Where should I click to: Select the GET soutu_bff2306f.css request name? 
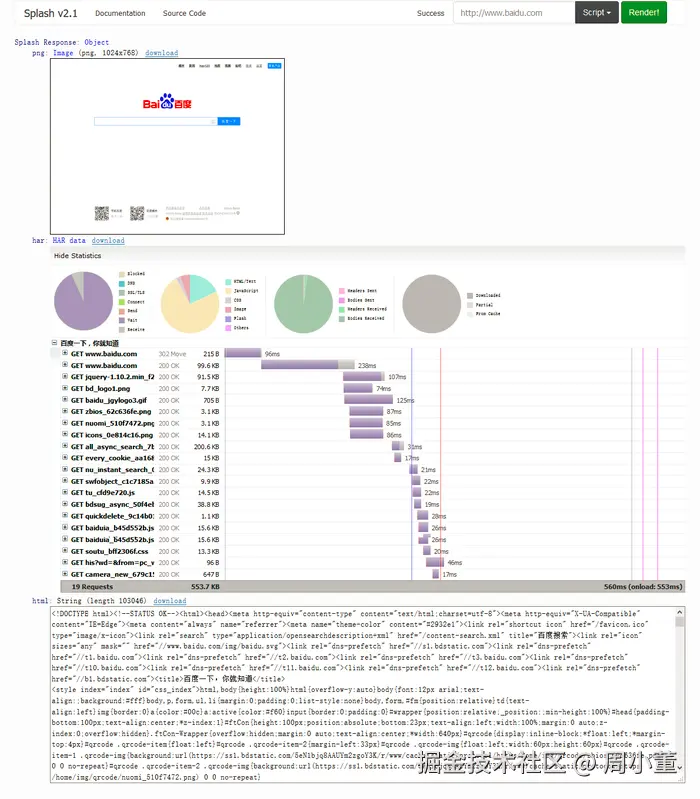point(110,551)
